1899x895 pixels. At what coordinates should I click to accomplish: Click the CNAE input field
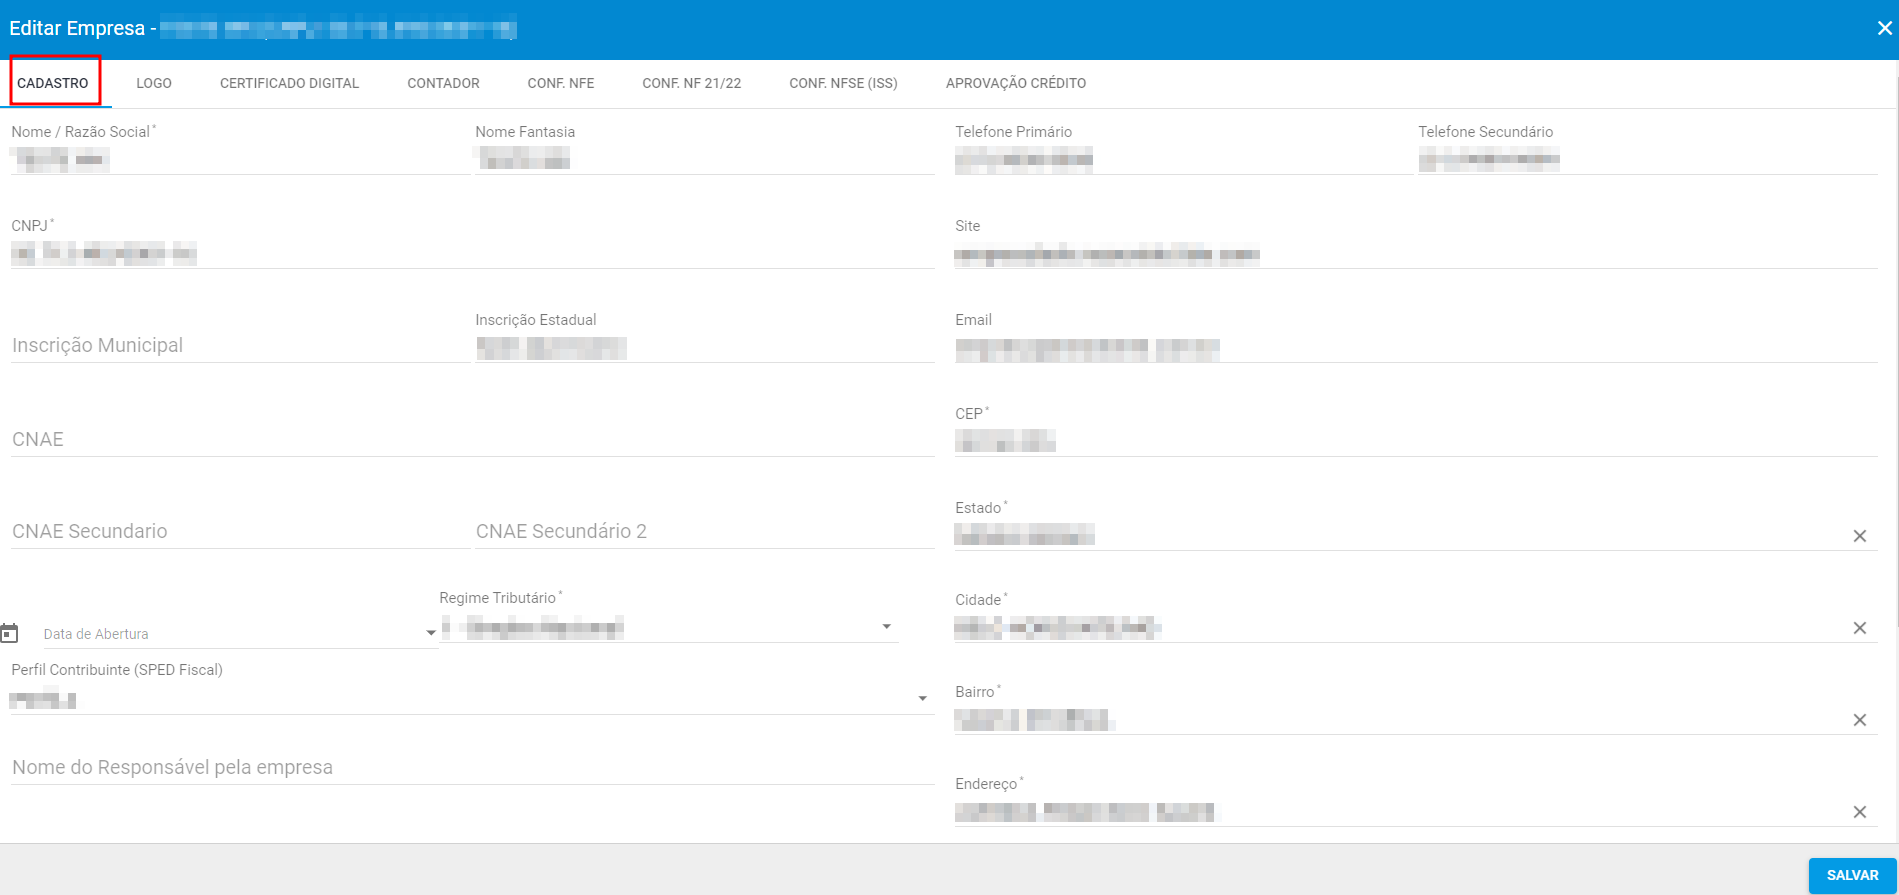472,440
